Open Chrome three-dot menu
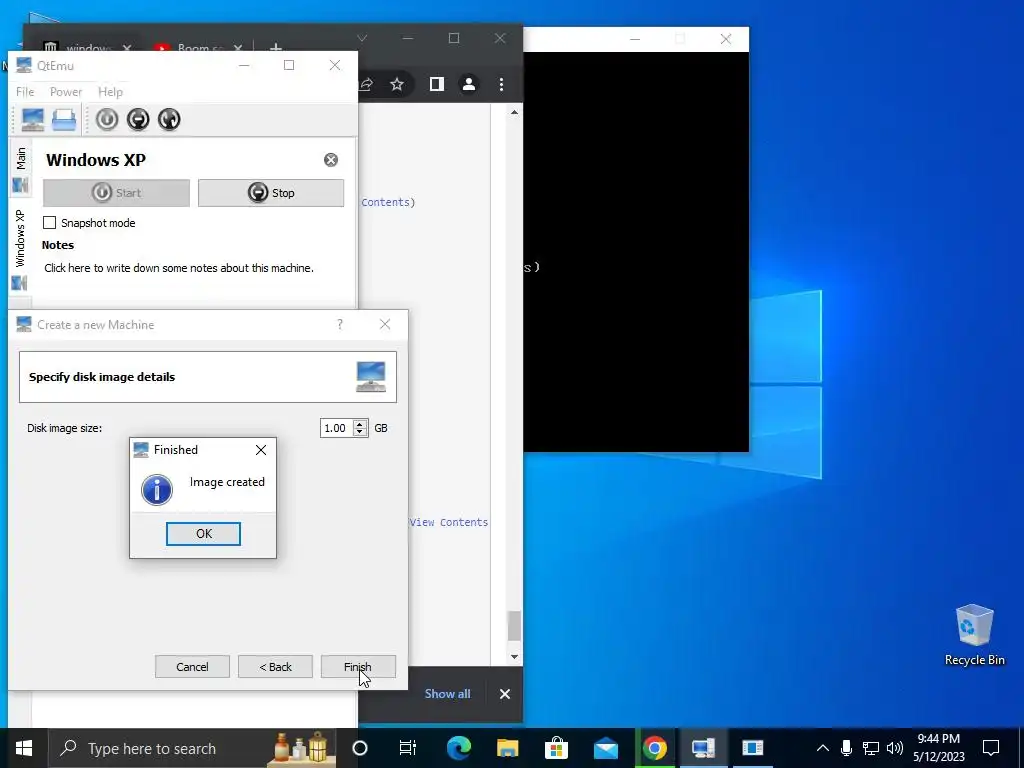 point(502,84)
